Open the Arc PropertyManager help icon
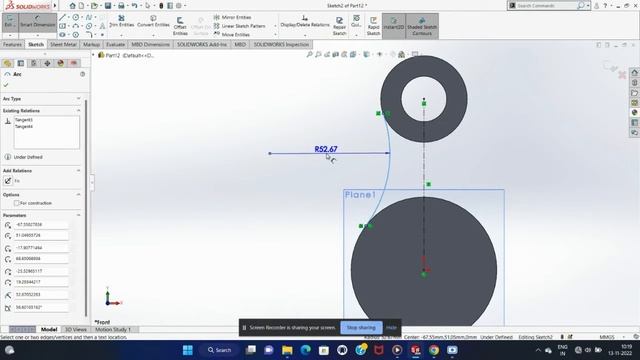 pyautogui.click(x=82, y=74)
